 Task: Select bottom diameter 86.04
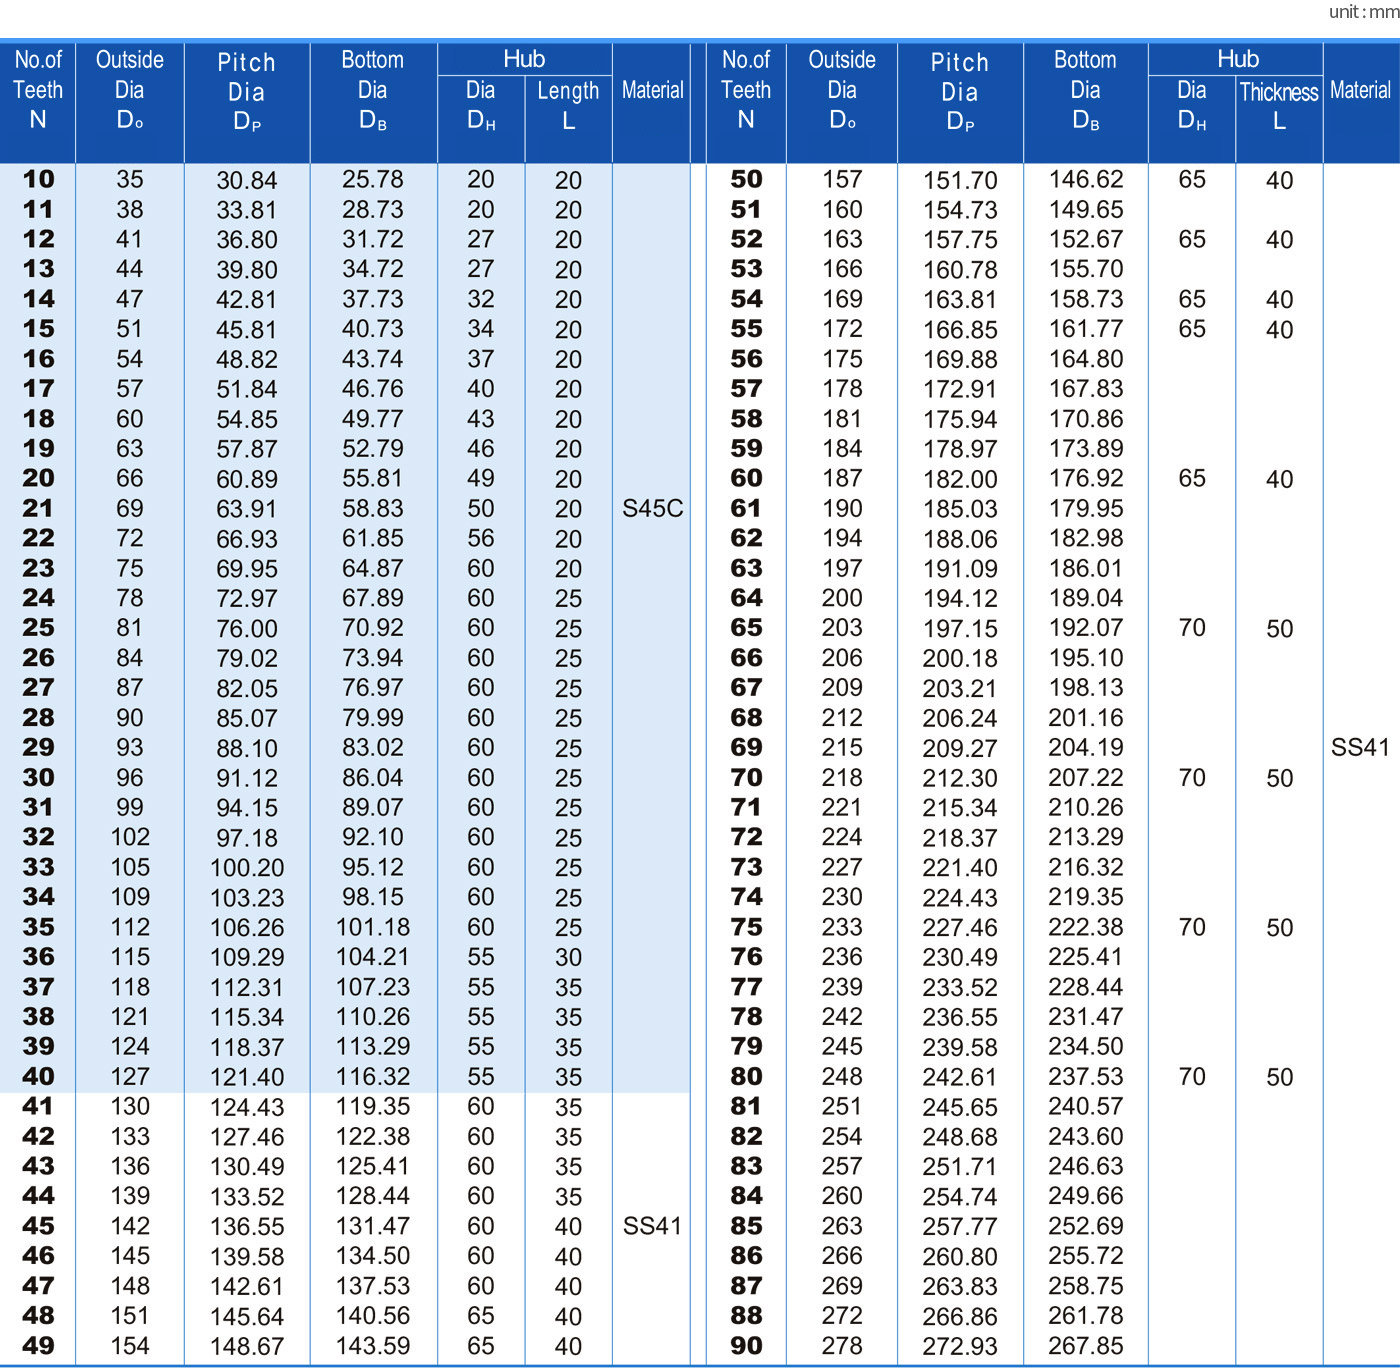click(373, 777)
